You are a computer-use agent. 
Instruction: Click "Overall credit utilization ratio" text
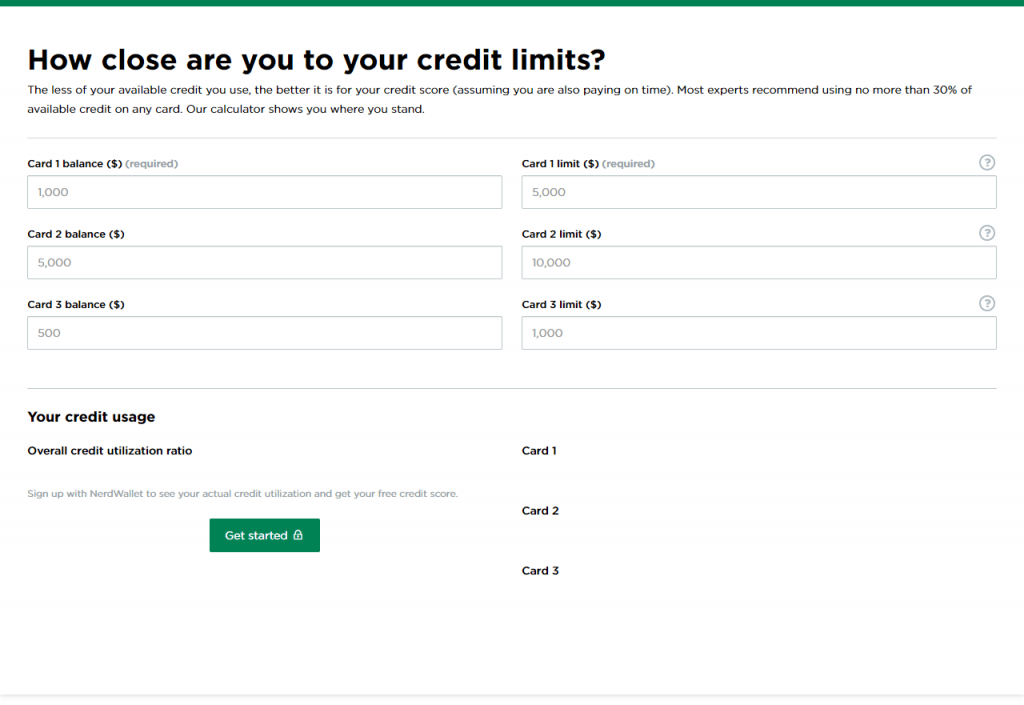(x=110, y=451)
